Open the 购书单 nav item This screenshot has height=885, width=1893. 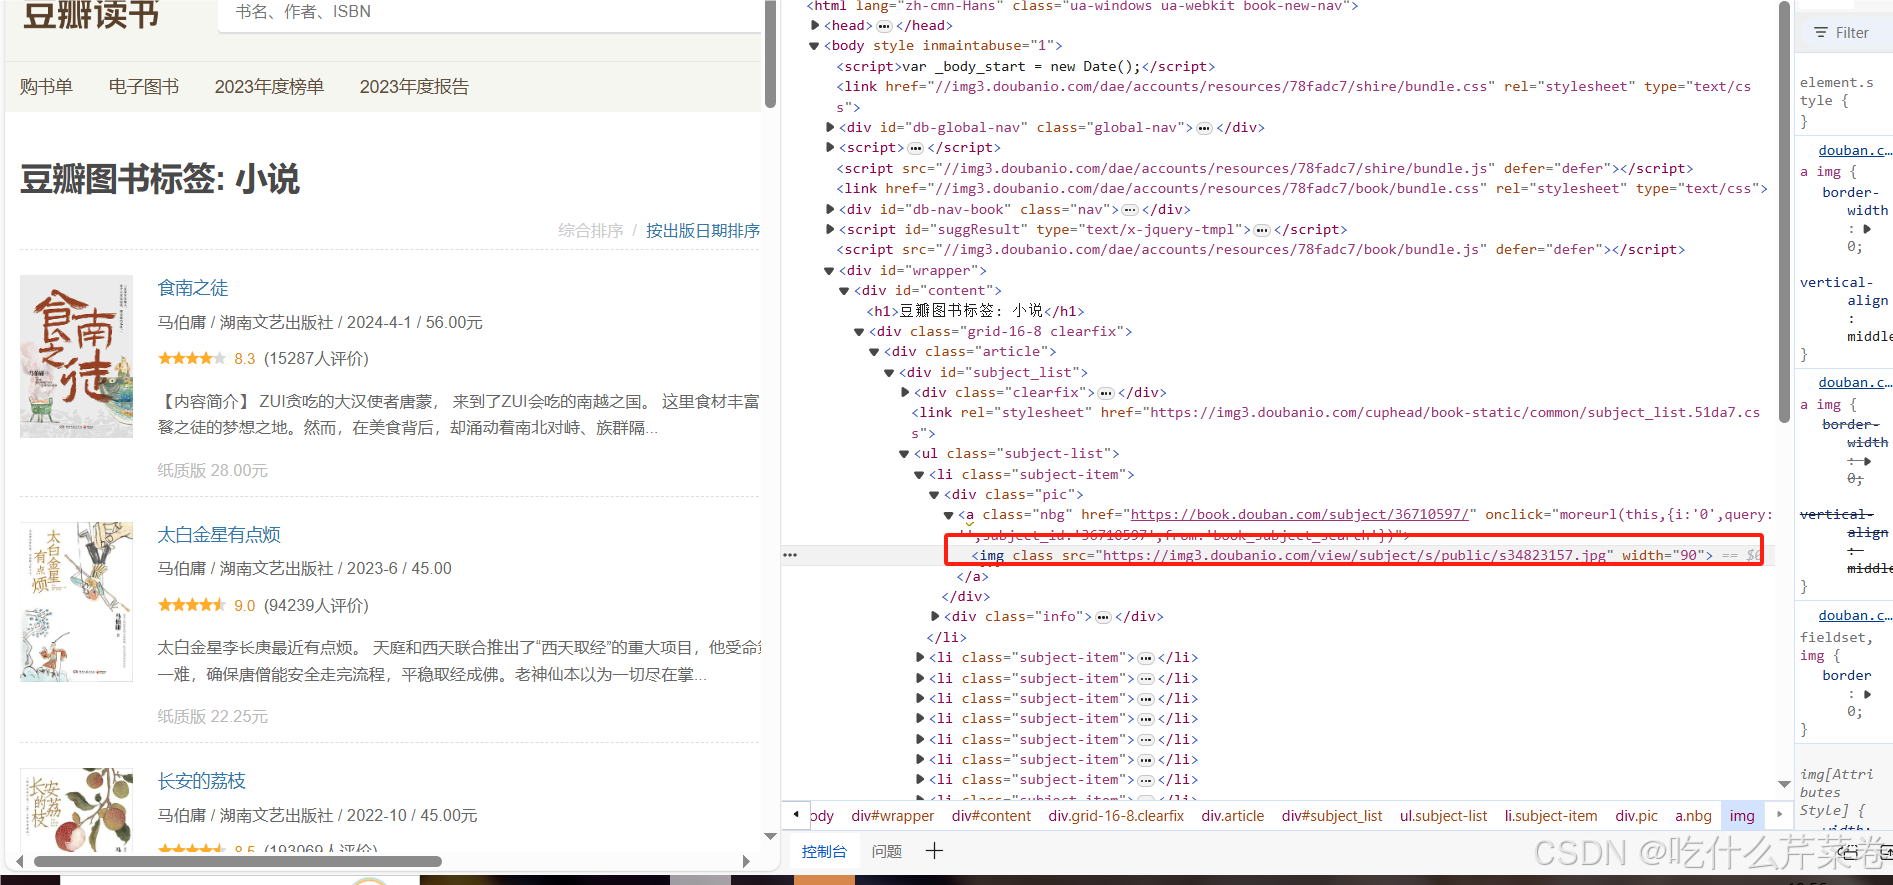coord(46,87)
